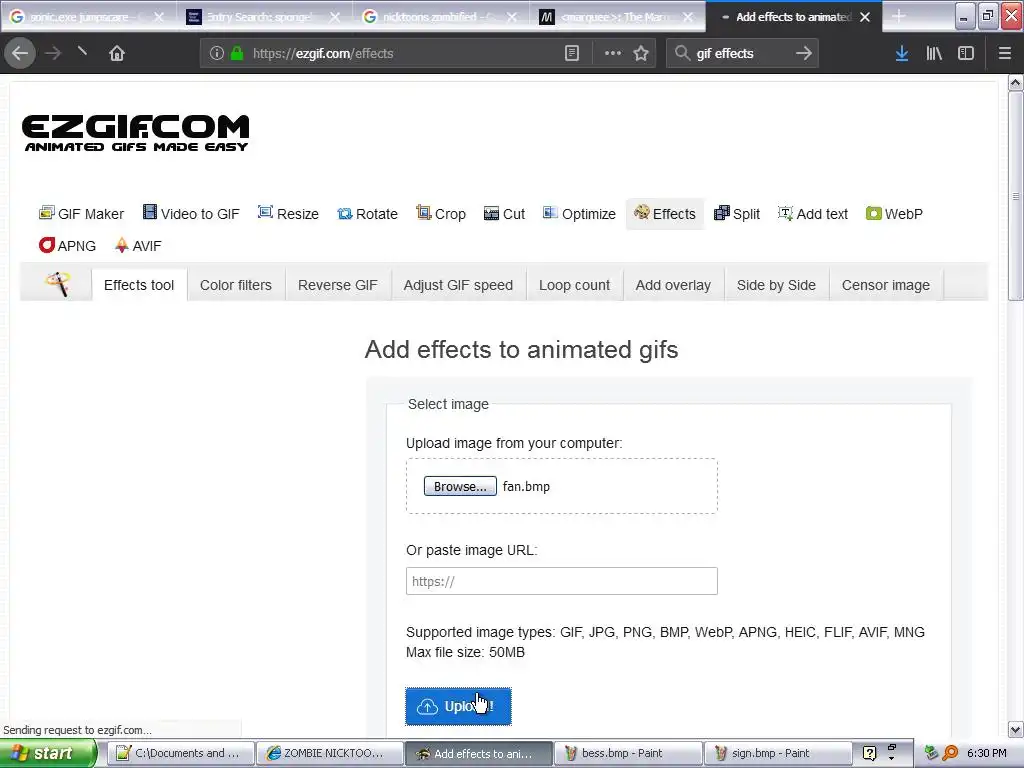Open site information icon in address bar
The width and height of the screenshot is (1024, 768).
tap(217, 53)
